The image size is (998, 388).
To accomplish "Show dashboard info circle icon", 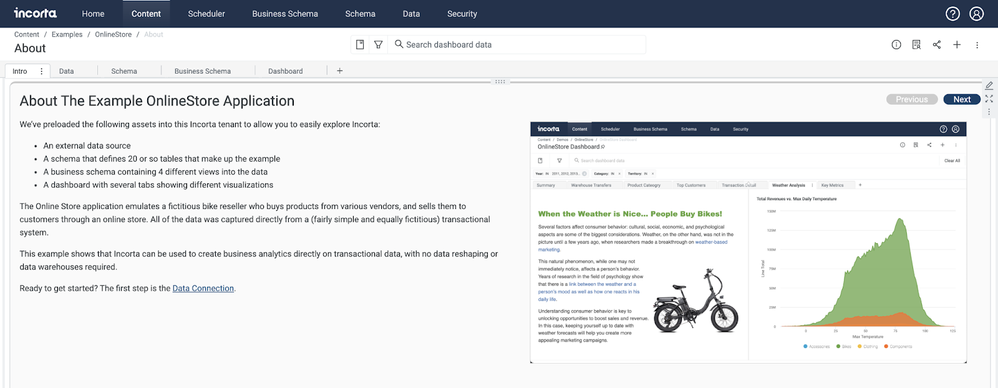I will [x=896, y=45].
